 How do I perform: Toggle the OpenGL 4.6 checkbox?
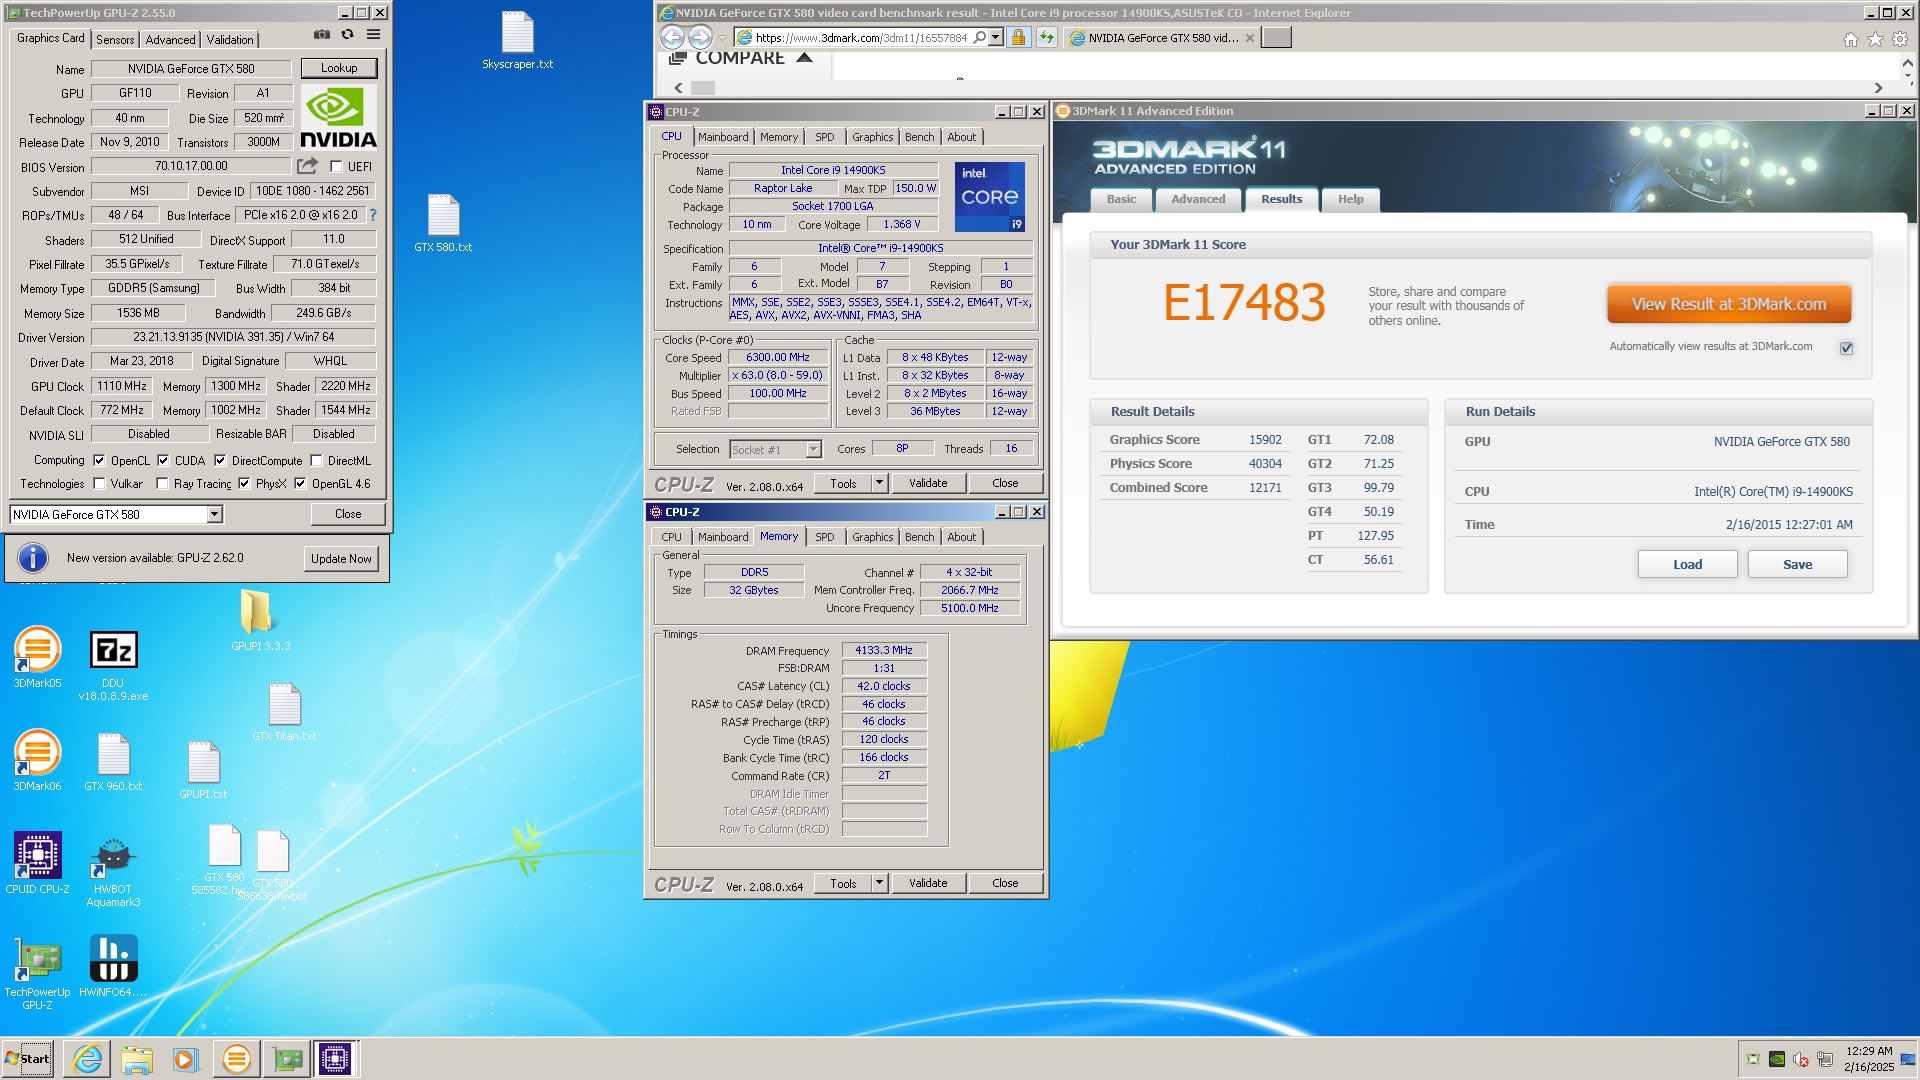pos(300,484)
